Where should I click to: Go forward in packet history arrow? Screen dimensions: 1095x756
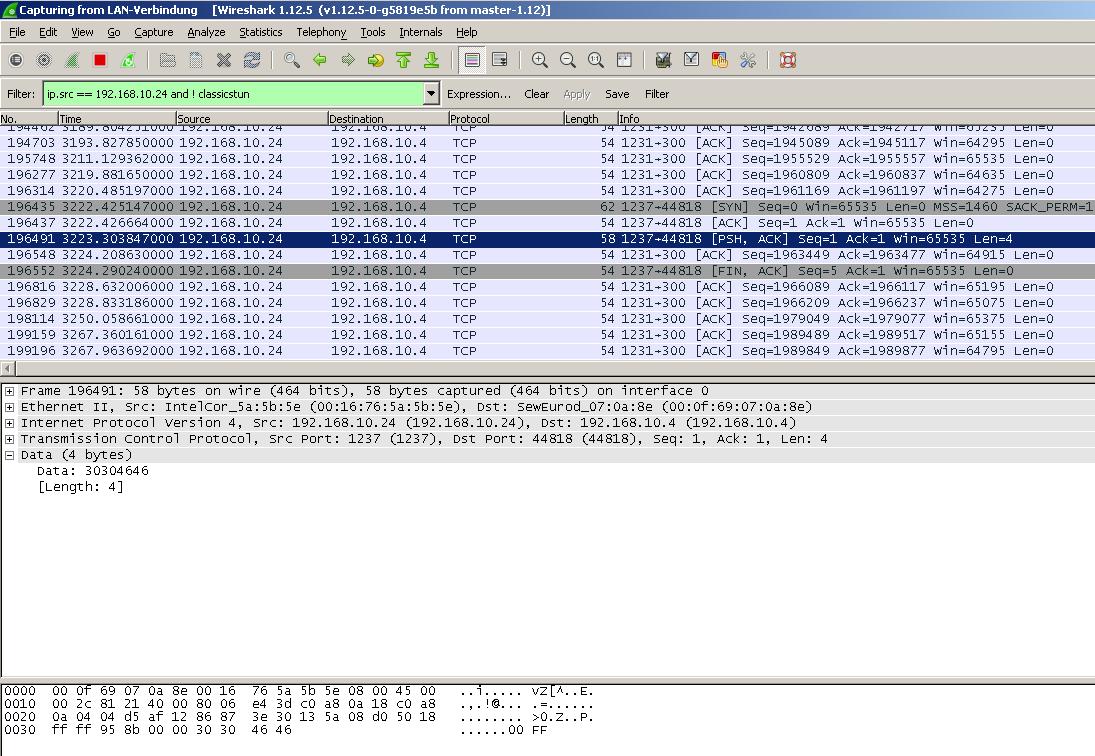(x=348, y=60)
